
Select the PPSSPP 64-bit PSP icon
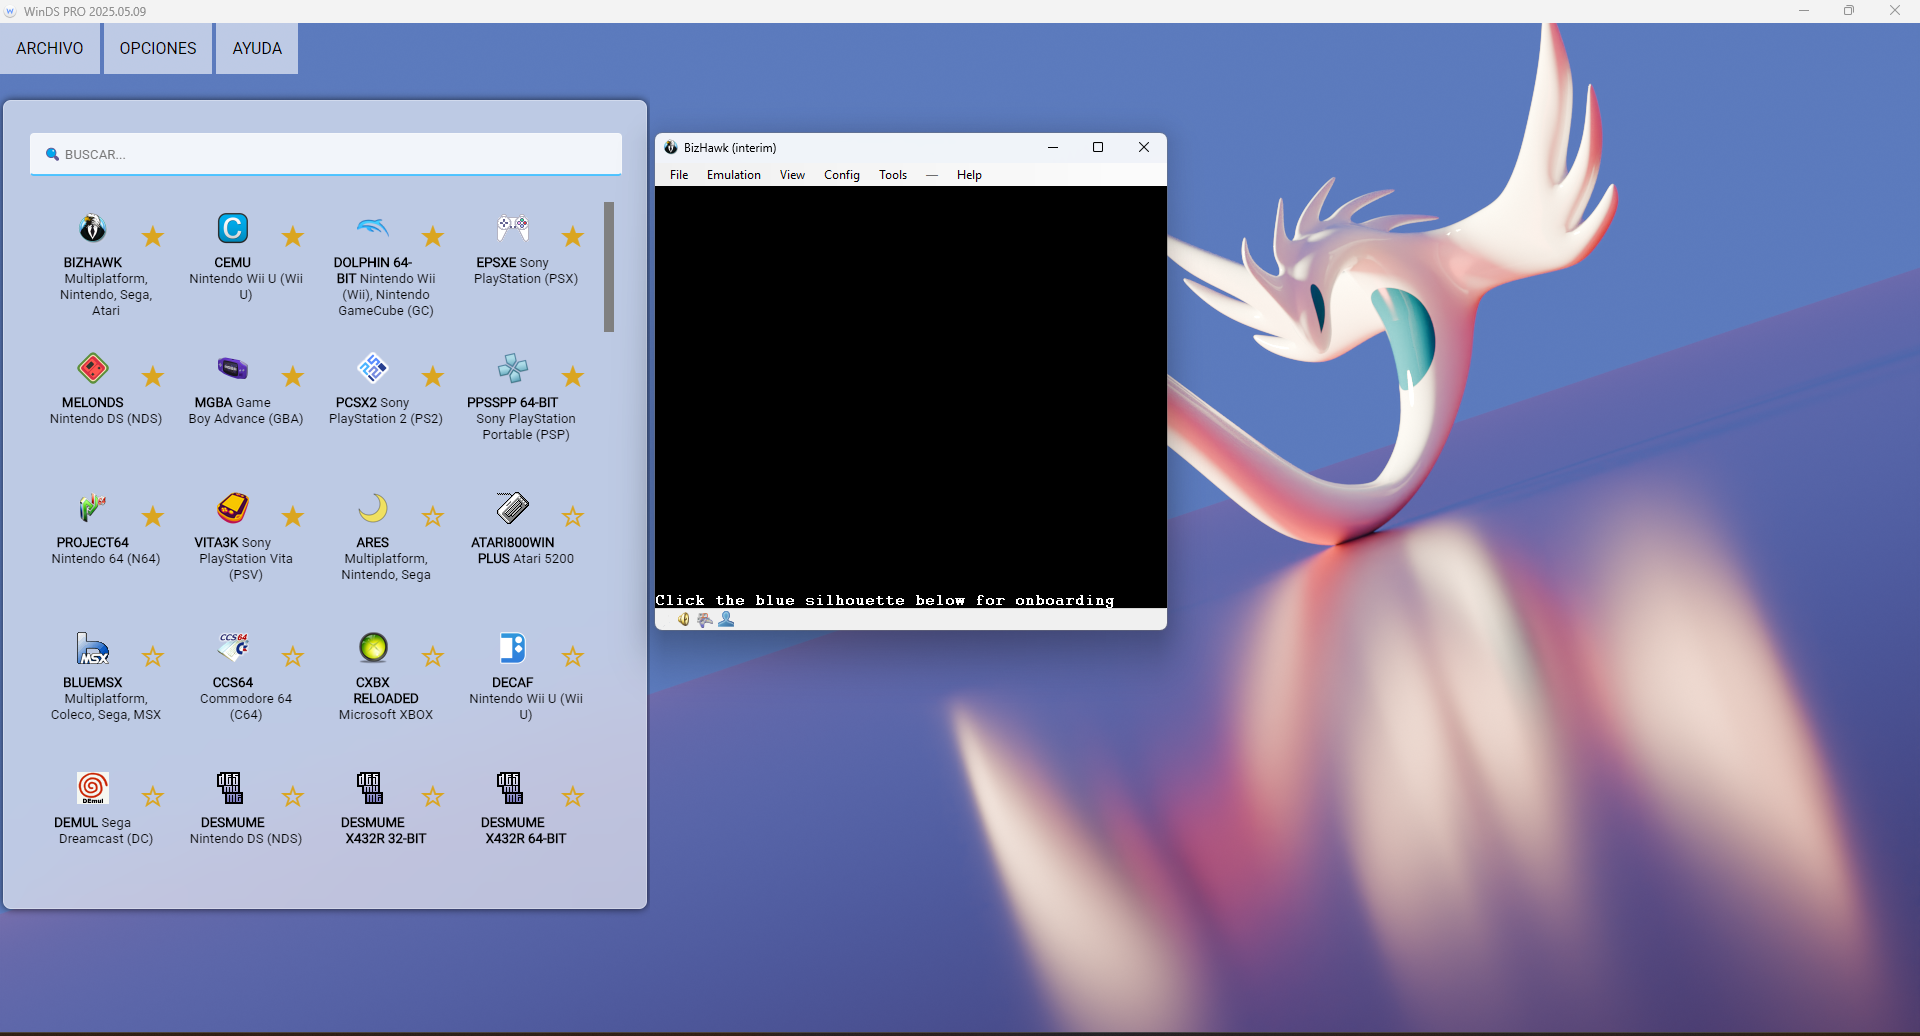click(513, 368)
